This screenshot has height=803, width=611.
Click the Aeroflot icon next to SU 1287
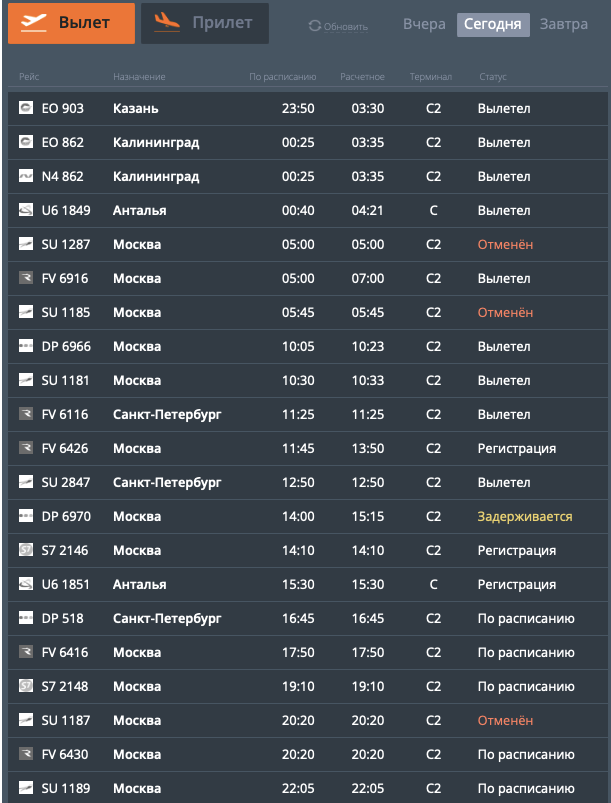(x=26, y=244)
